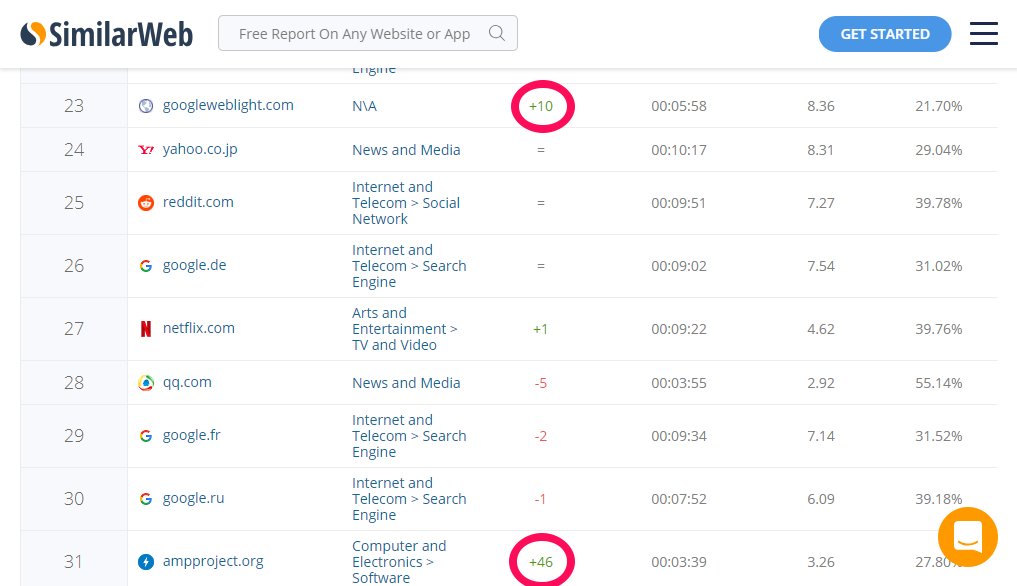
Task: Open googleweblight.com link
Action: 228,105
